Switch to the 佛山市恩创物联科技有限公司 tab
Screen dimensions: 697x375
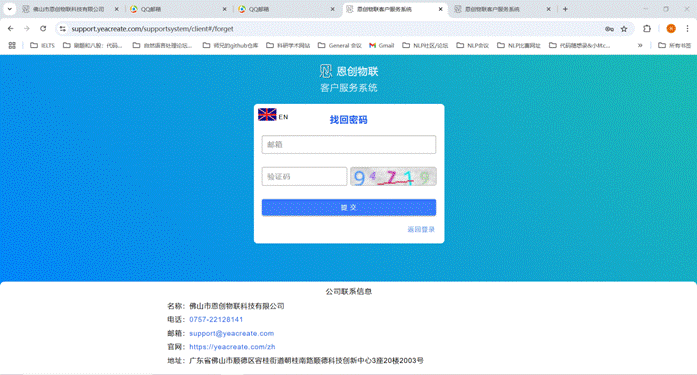(68, 9)
